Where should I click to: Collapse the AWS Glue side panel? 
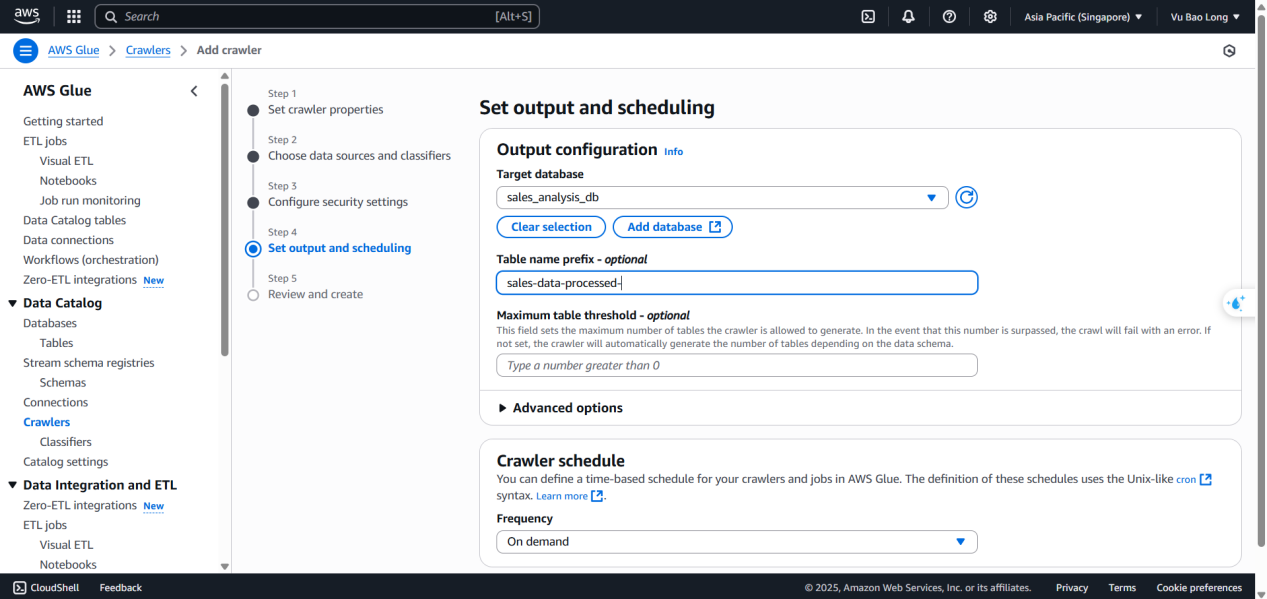(194, 91)
